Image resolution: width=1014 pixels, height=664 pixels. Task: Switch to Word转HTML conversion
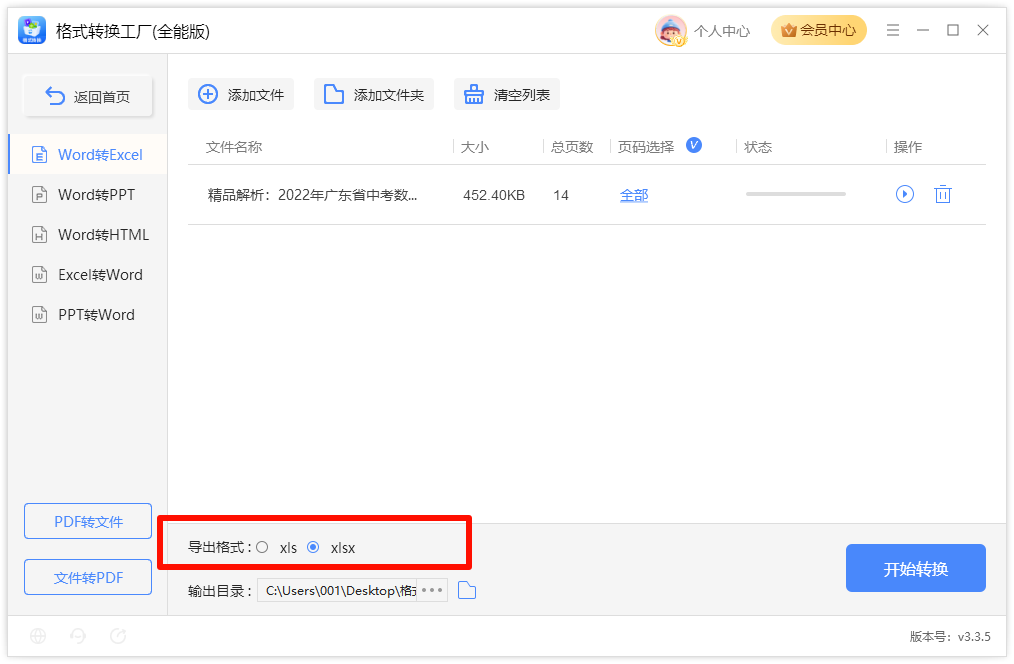88,235
